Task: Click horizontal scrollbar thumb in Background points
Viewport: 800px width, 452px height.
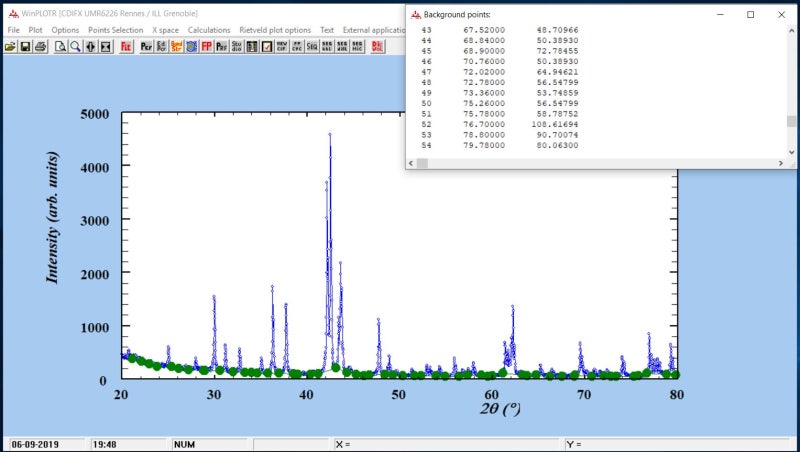Action: pos(422,163)
